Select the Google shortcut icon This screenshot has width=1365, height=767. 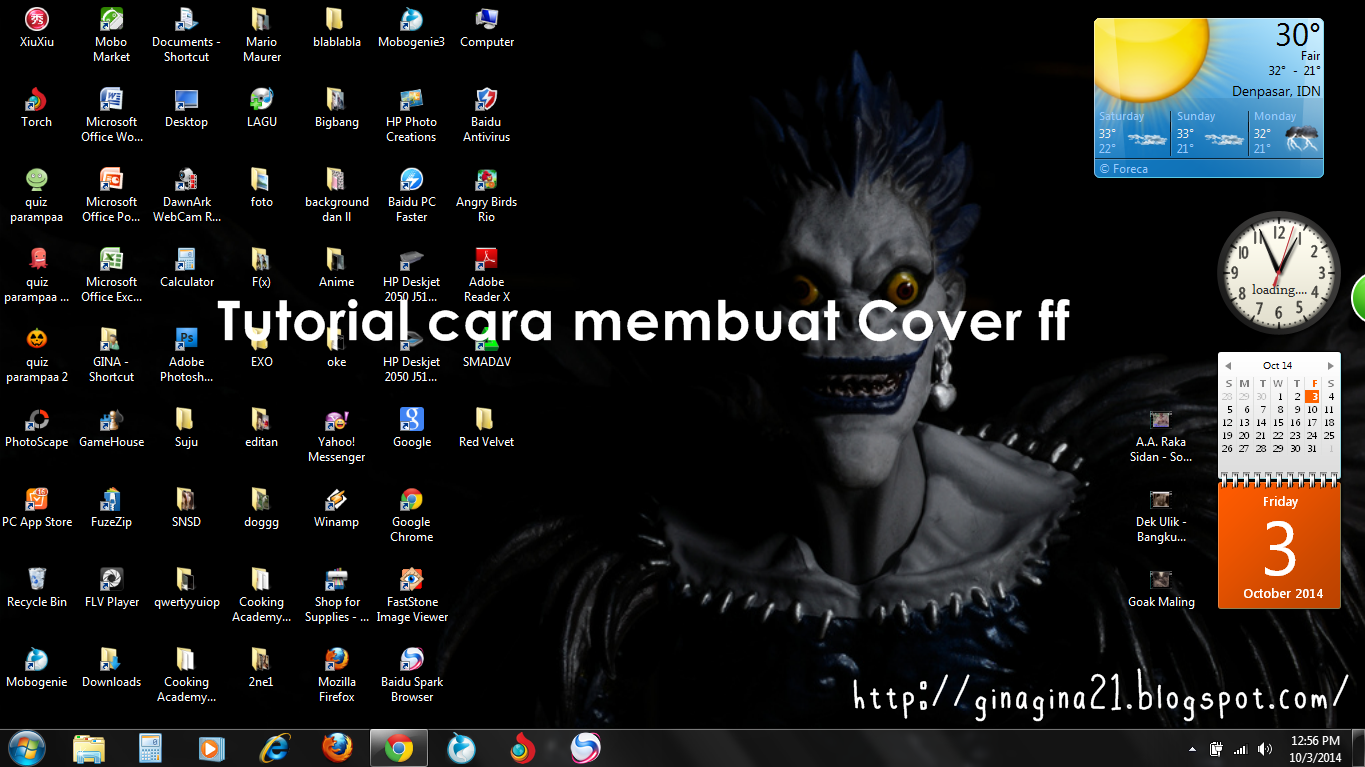click(411, 427)
